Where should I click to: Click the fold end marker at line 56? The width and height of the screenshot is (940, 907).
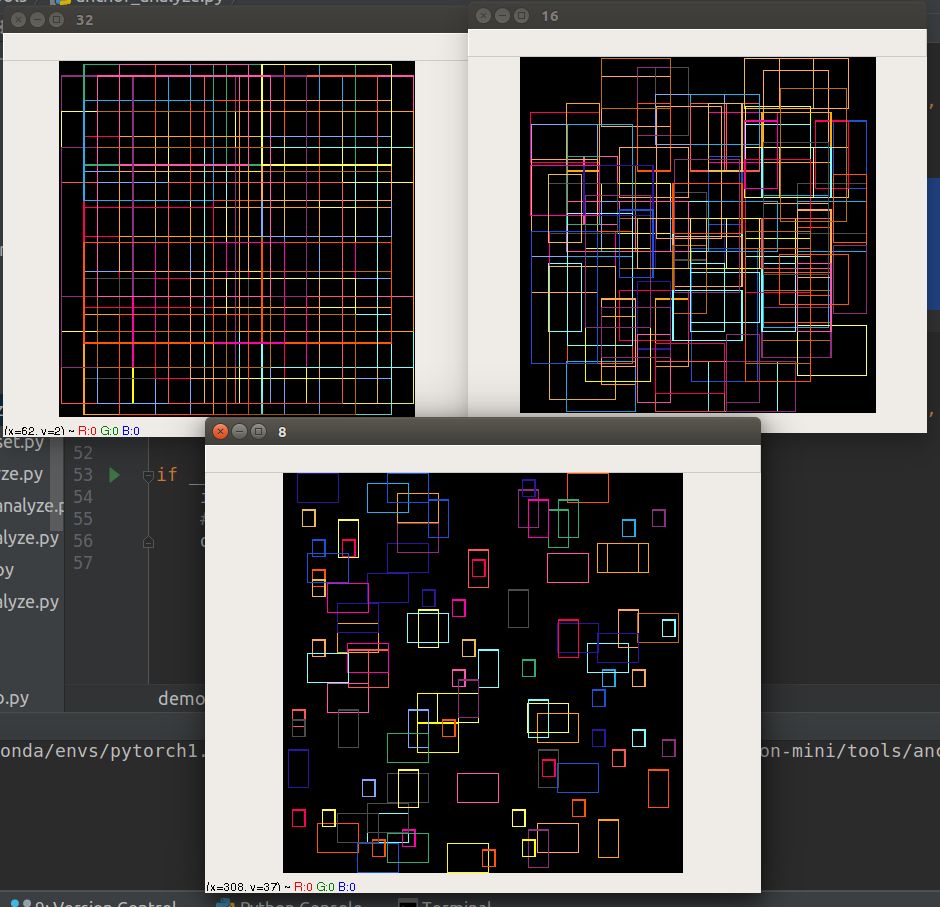pos(148,542)
